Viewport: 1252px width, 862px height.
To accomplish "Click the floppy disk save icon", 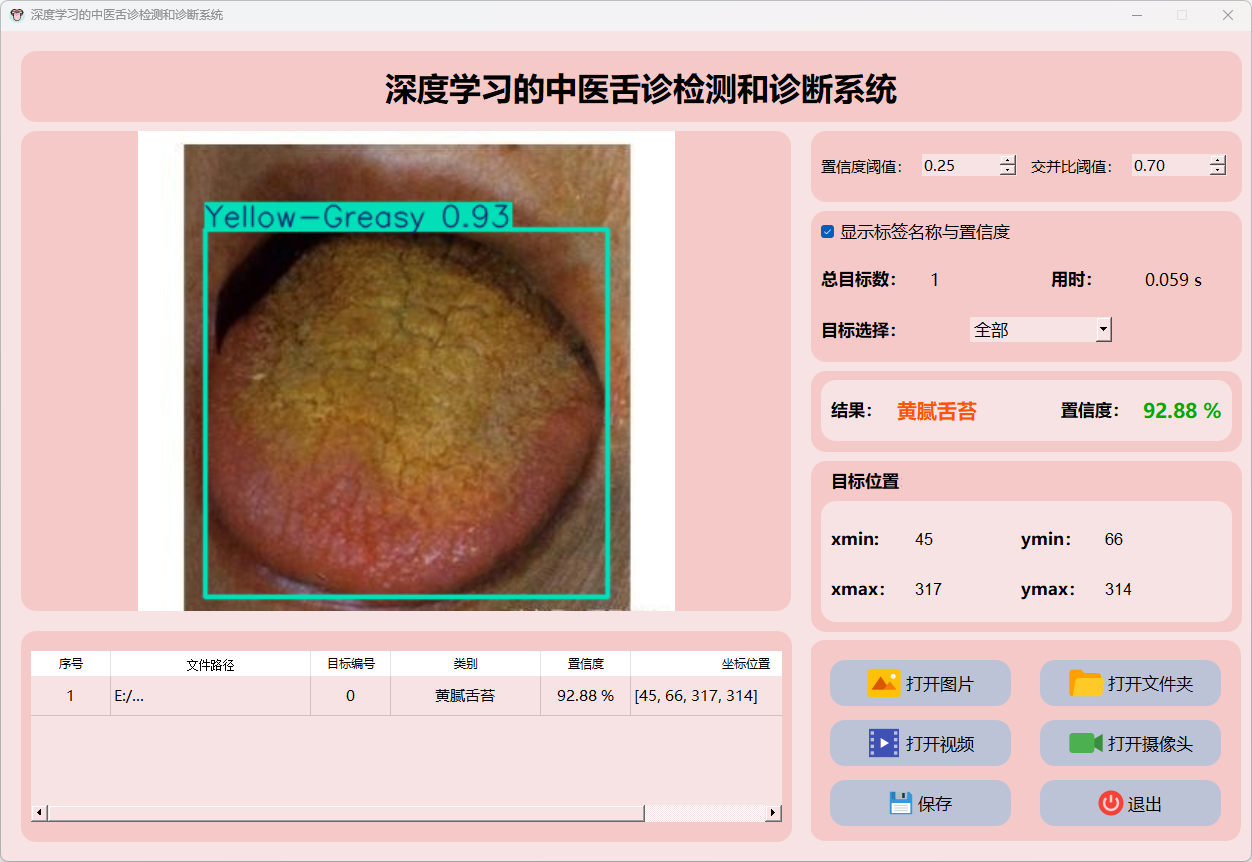I will pyautogui.click(x=900, y=803).
